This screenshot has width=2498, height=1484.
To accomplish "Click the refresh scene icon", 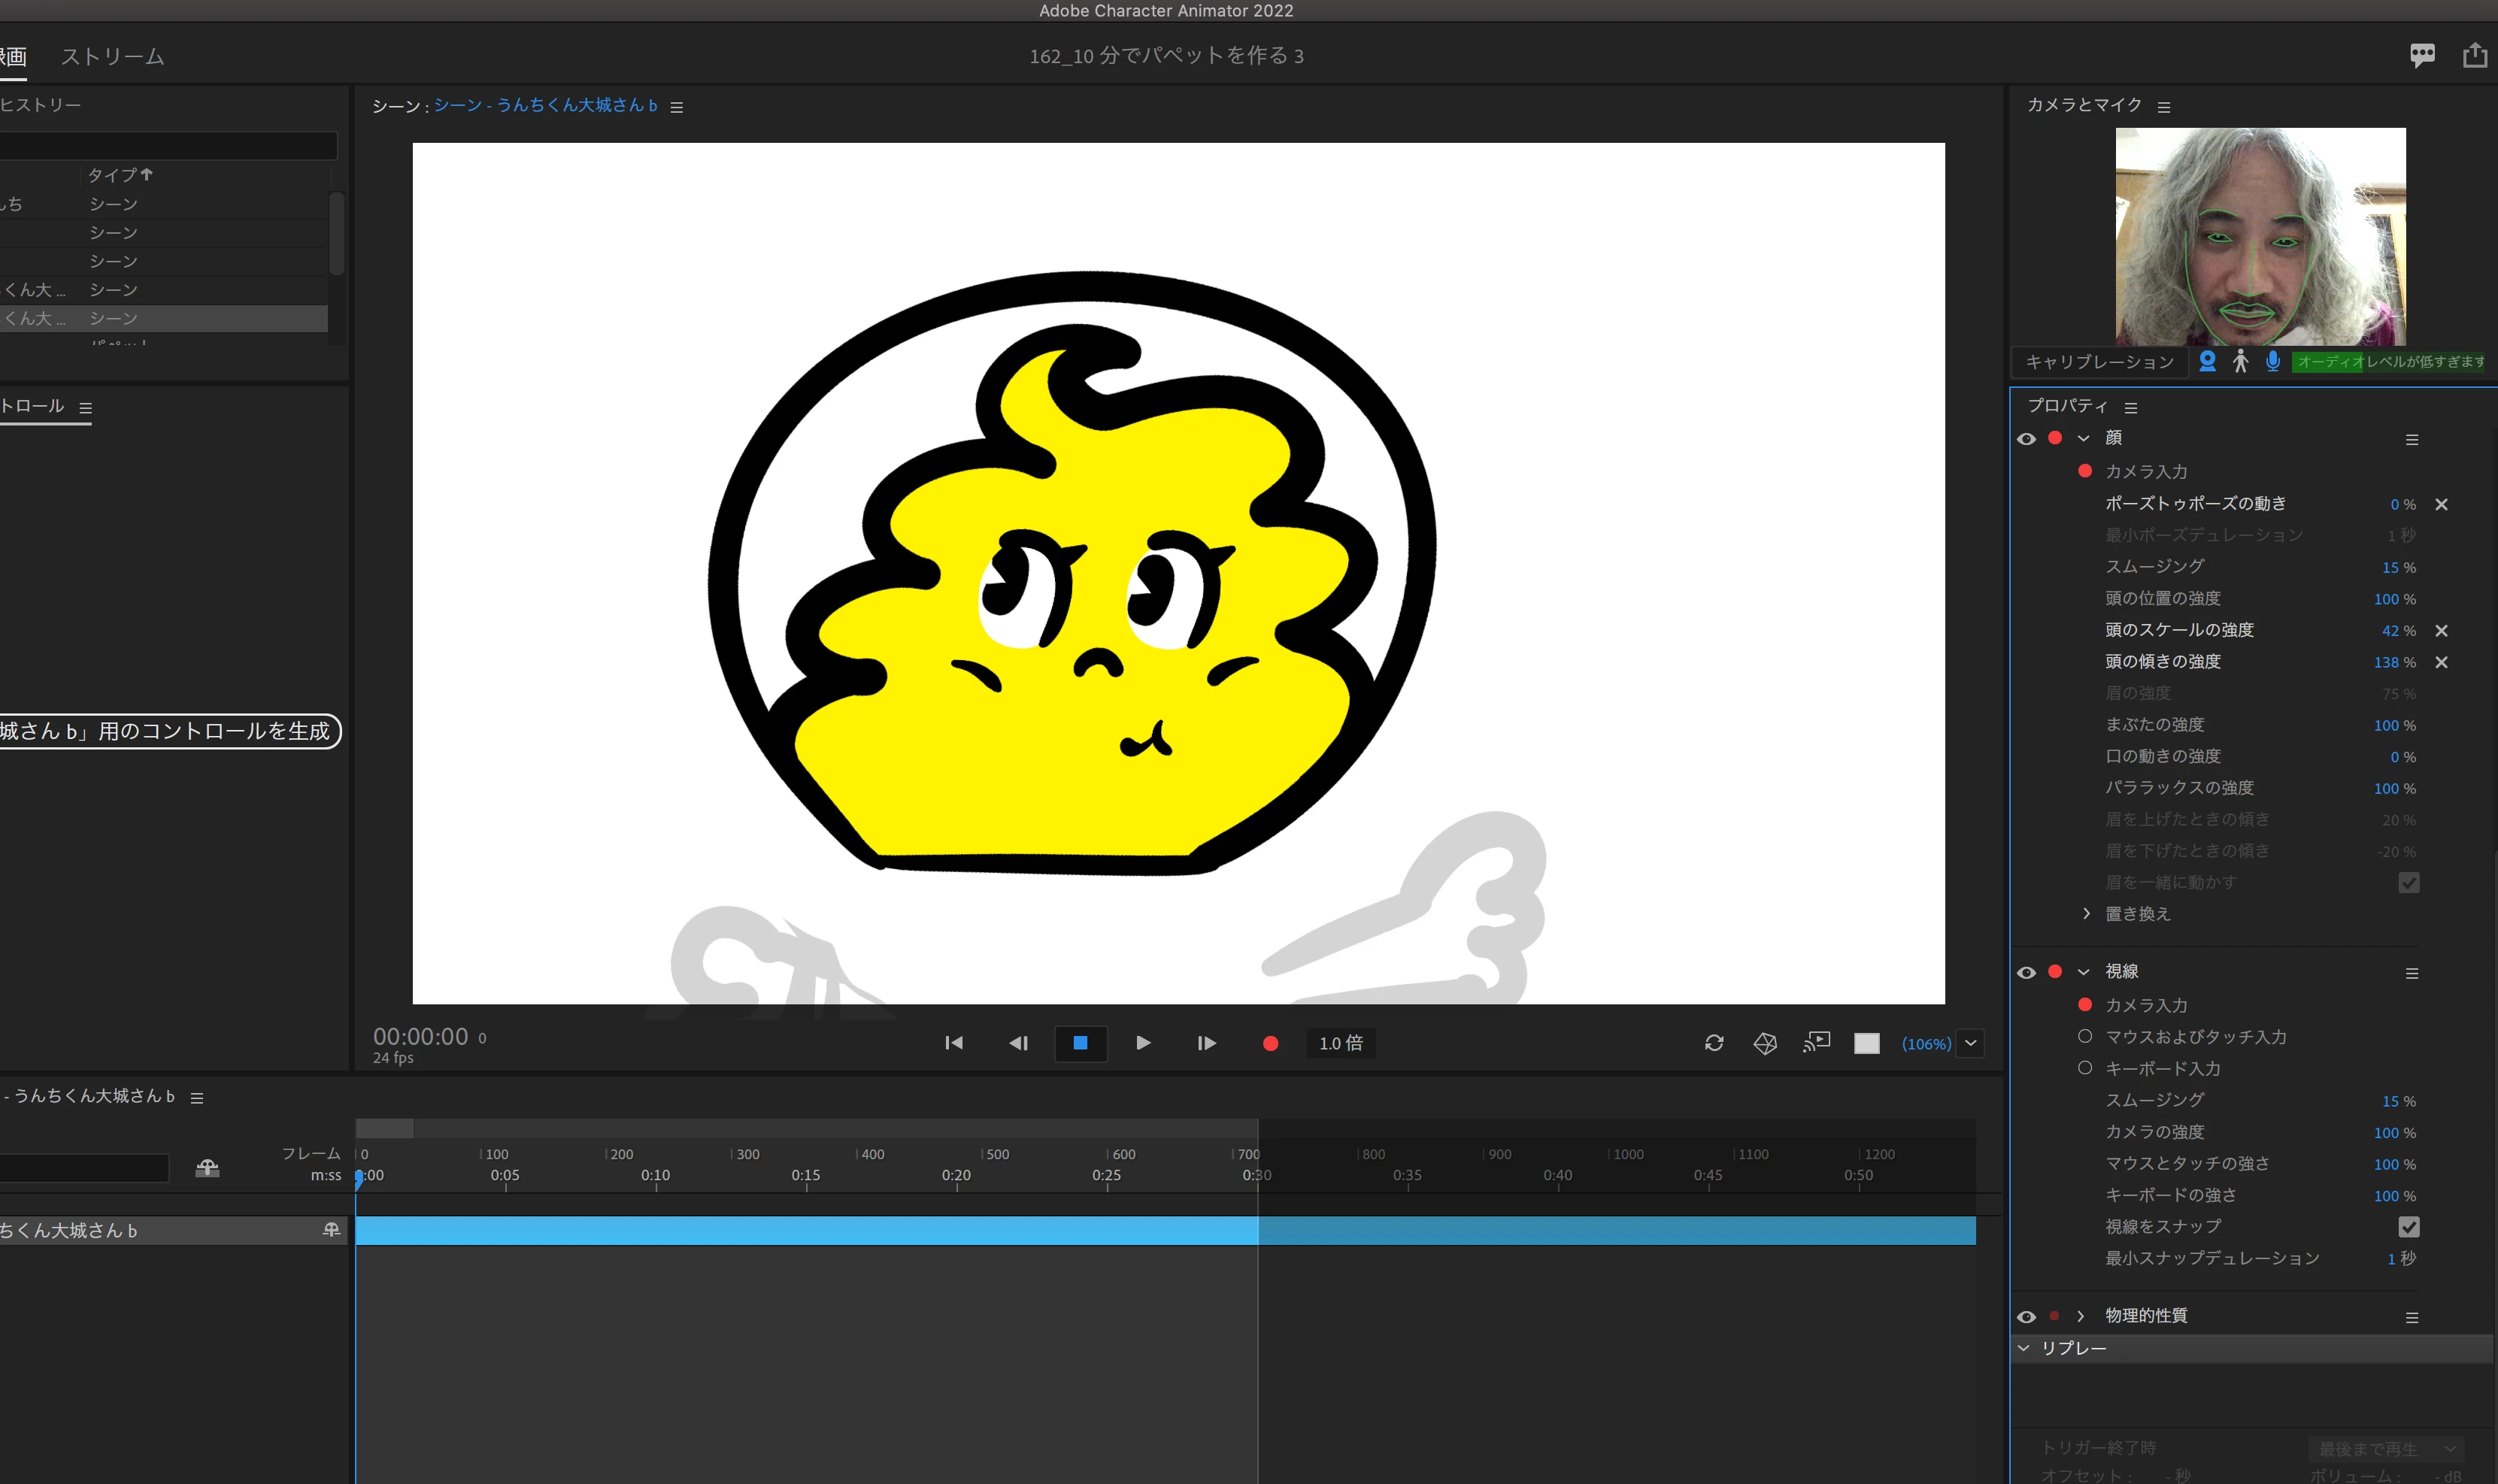I will (1714, 1043).
